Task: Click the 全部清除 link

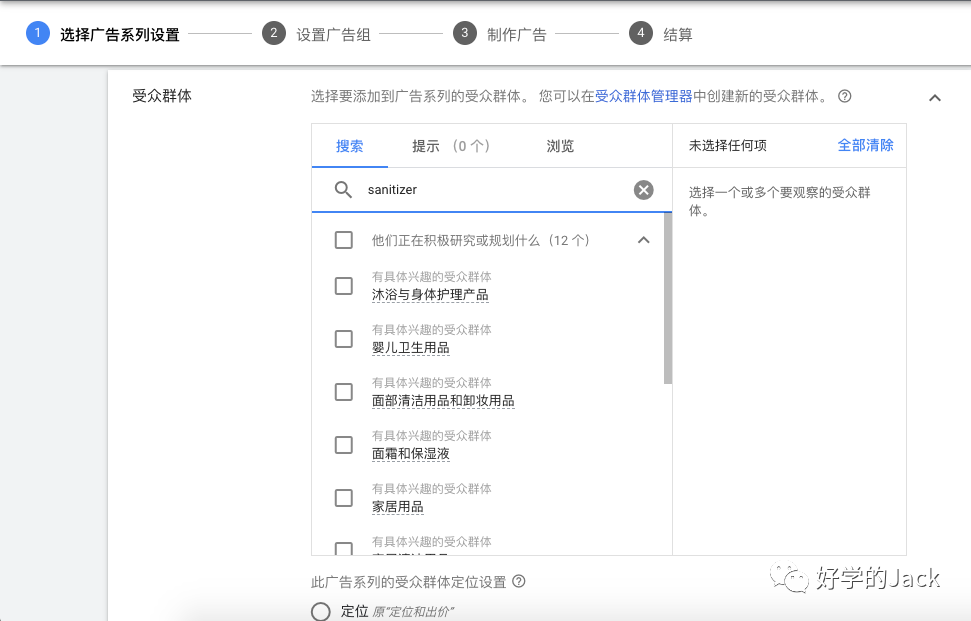Action: 864,145
